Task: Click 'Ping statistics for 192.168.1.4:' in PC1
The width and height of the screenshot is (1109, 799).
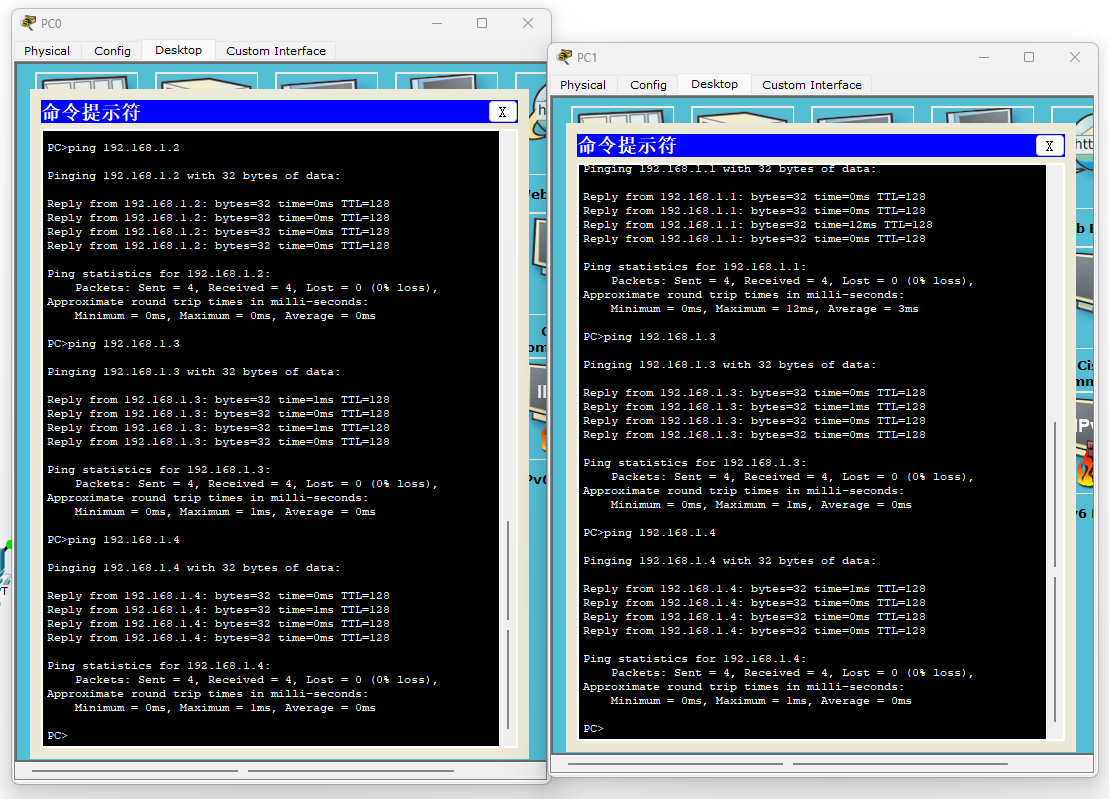Action: pyautogui.click(x=695, y=658)
